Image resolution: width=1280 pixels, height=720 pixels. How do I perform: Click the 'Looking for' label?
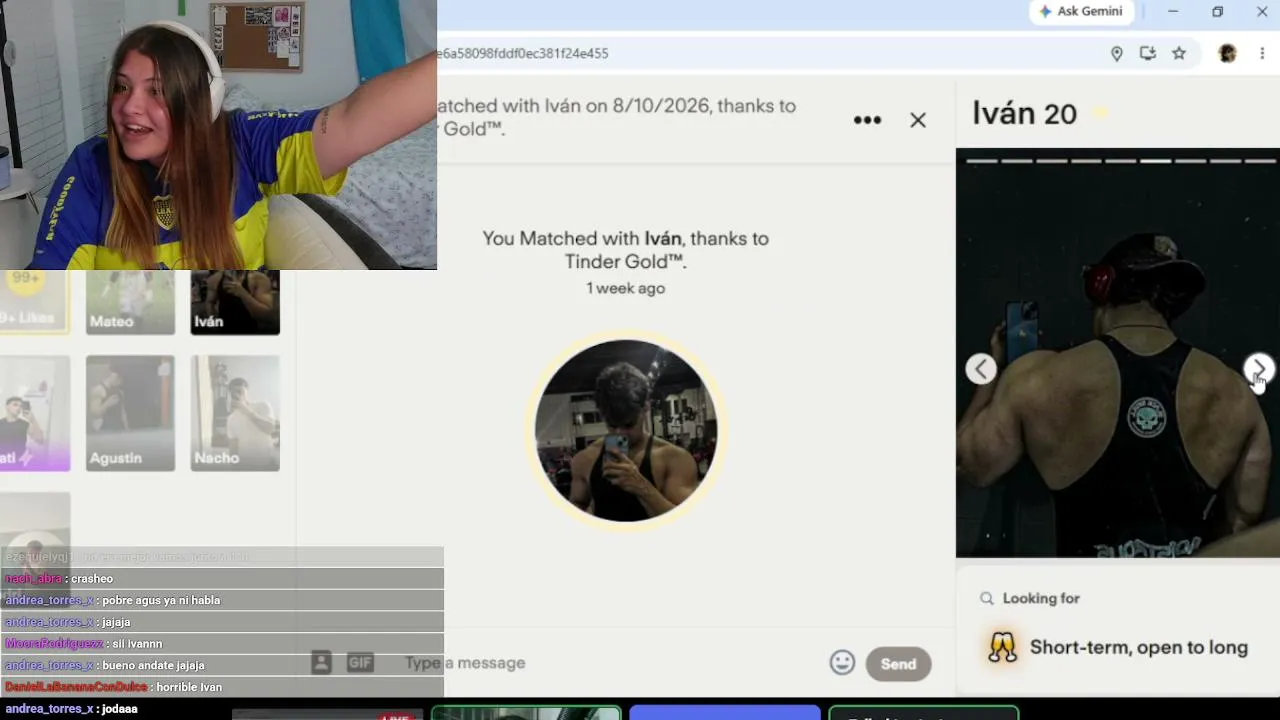click(x=1041, y=598)
